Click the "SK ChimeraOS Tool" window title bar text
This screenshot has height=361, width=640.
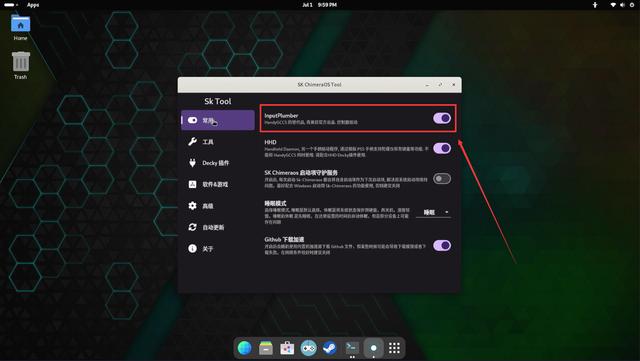pos(319,85)
